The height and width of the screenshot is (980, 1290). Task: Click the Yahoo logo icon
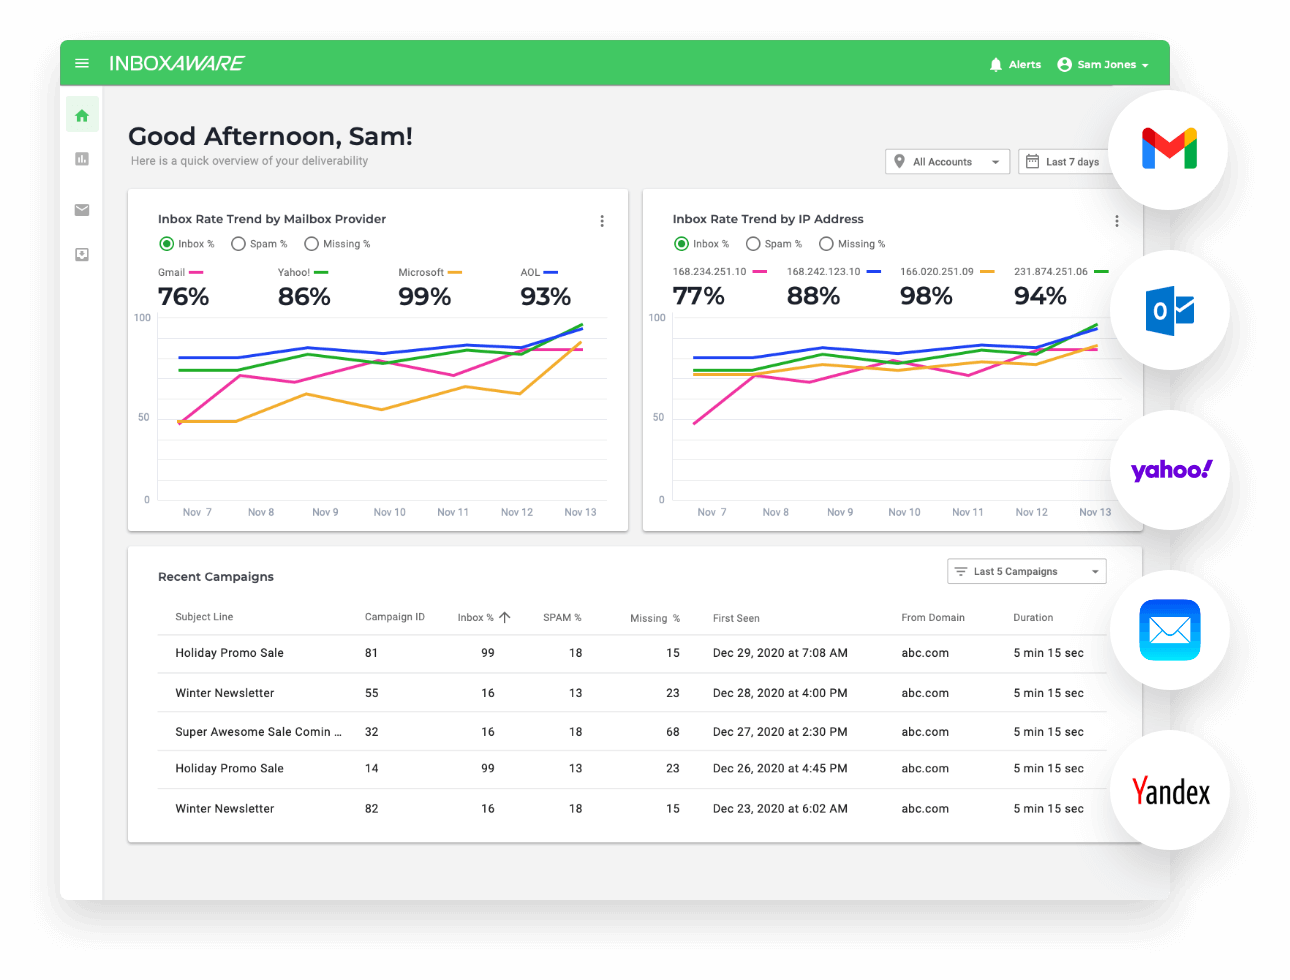click(1170, 470)
